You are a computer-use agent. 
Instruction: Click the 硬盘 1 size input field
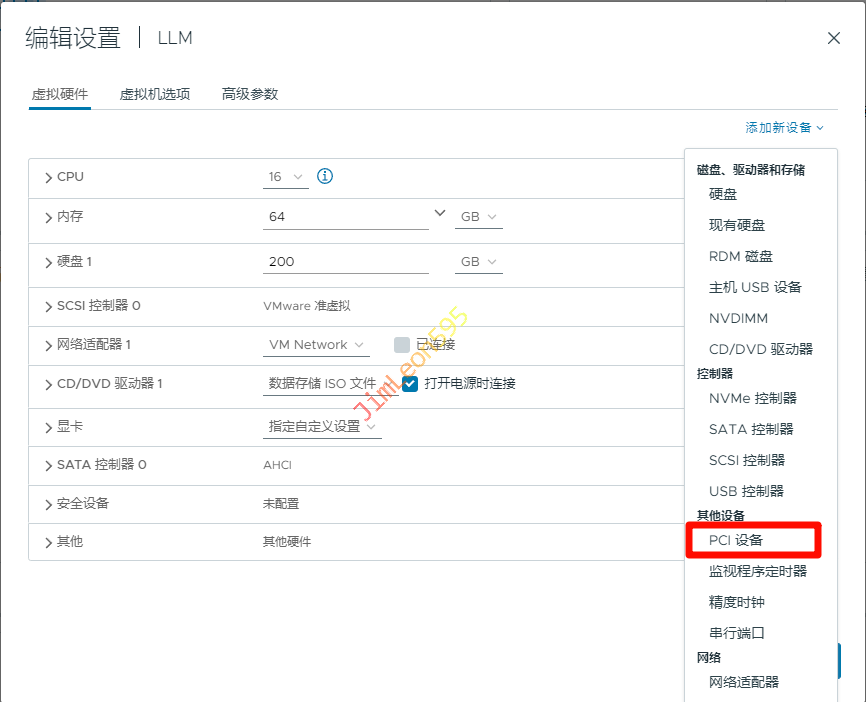345,262
